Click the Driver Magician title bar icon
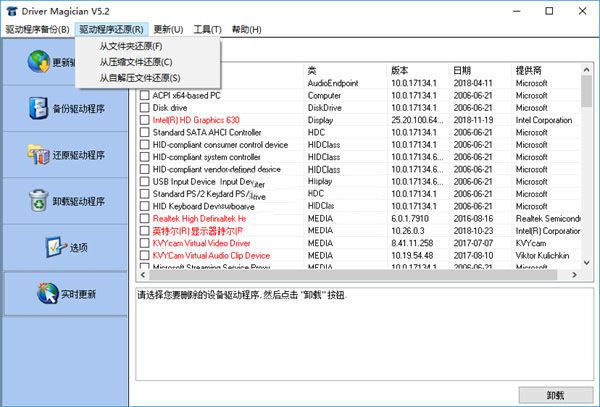This screenshot has width=600, height=407. 11,10
